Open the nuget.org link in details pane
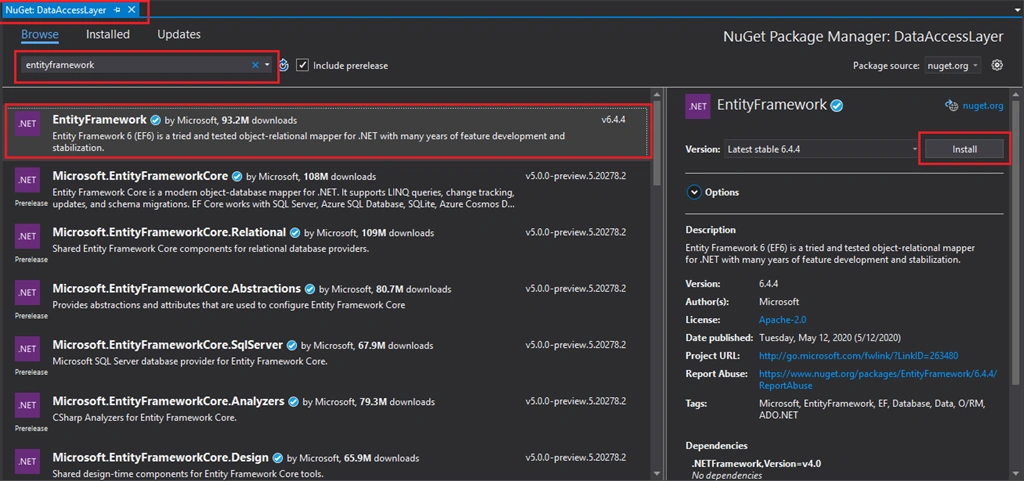The image size is (1024, 481). 983,105
